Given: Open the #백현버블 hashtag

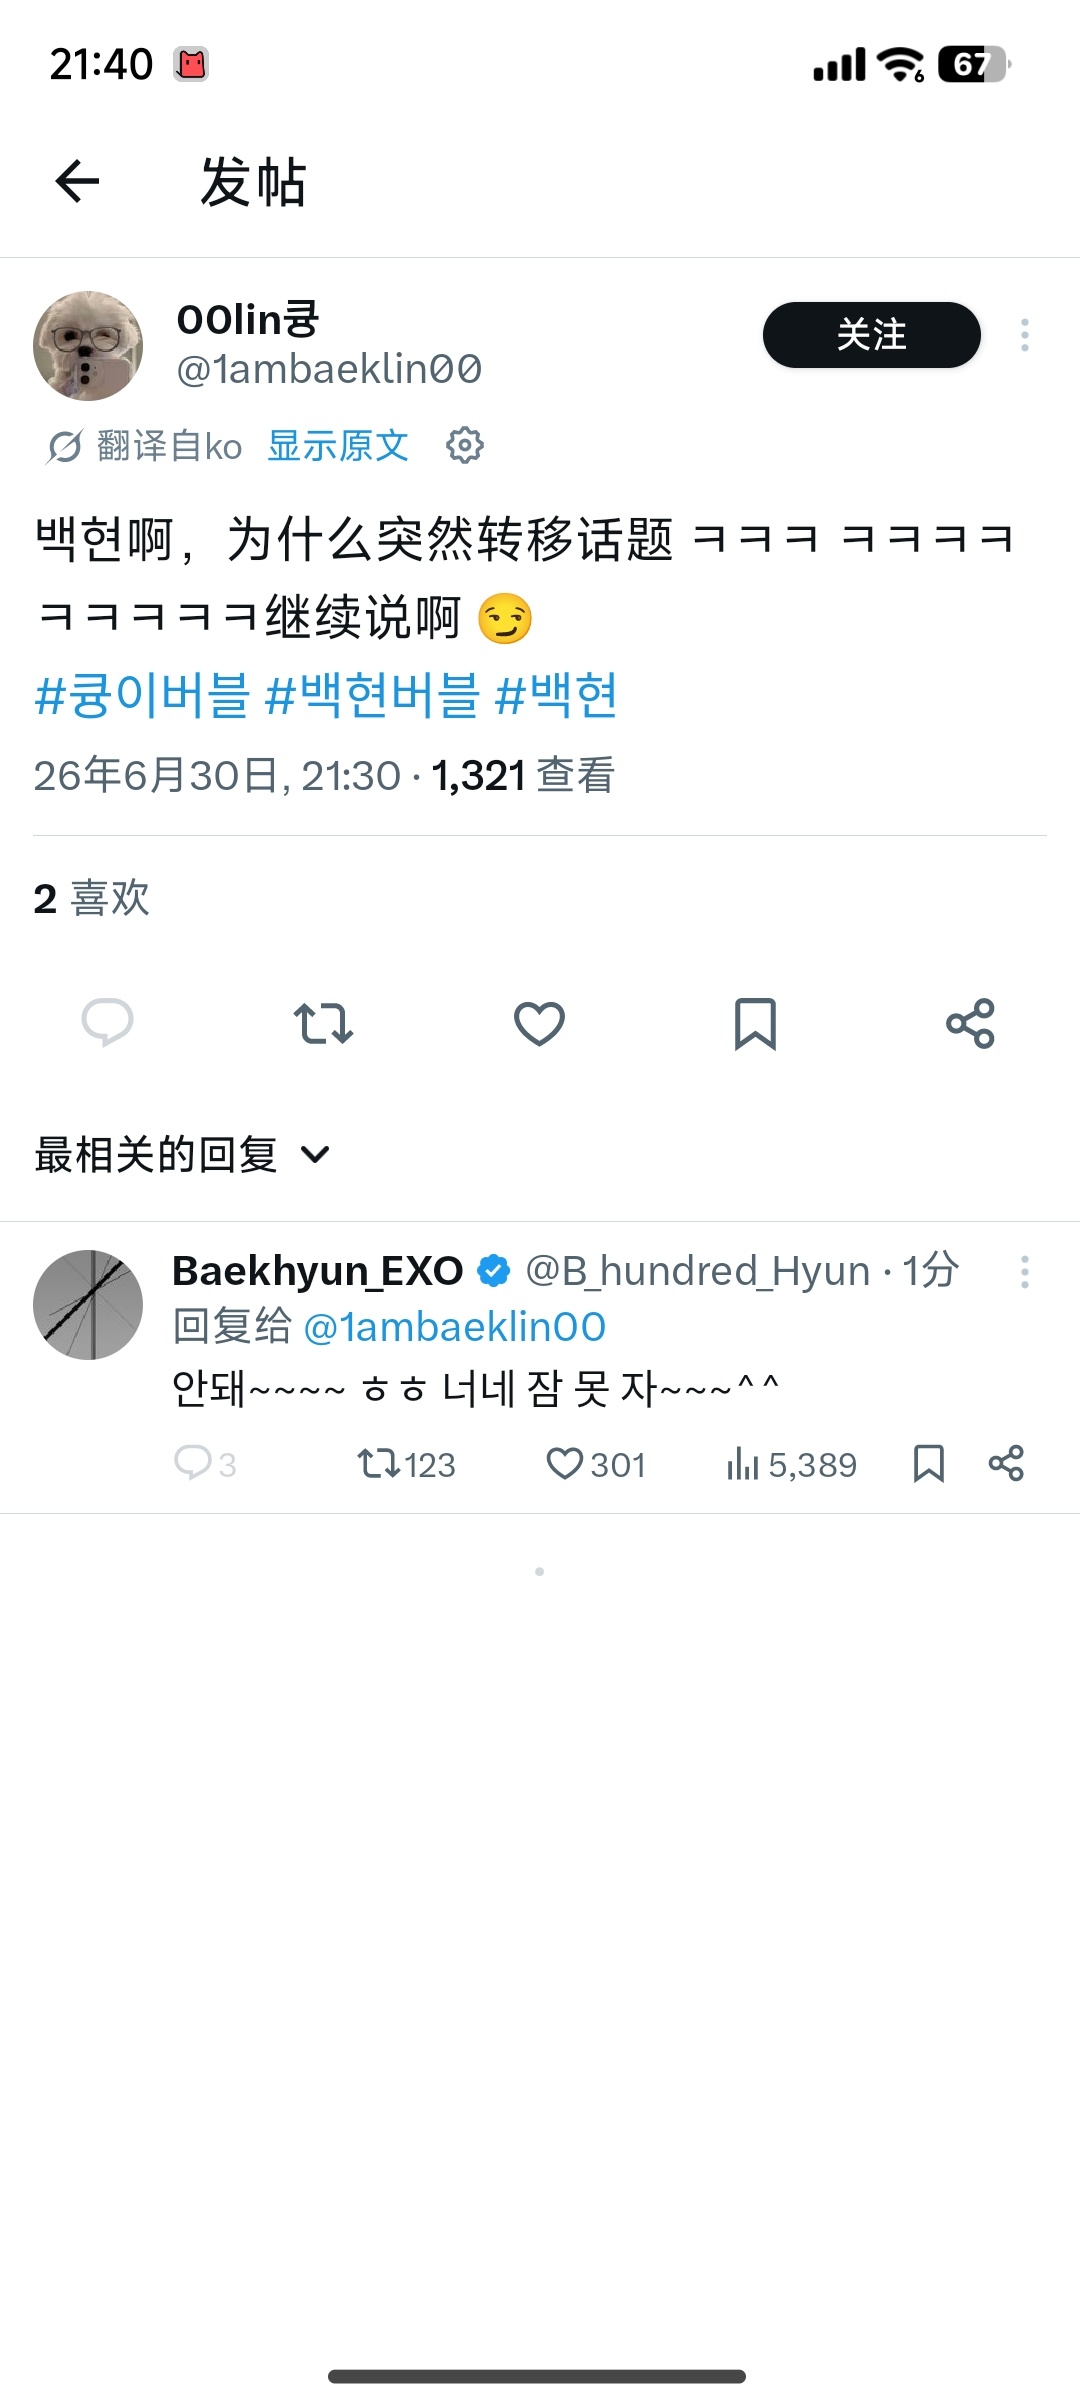Looking at the screenshot, I should pos(372,695).
